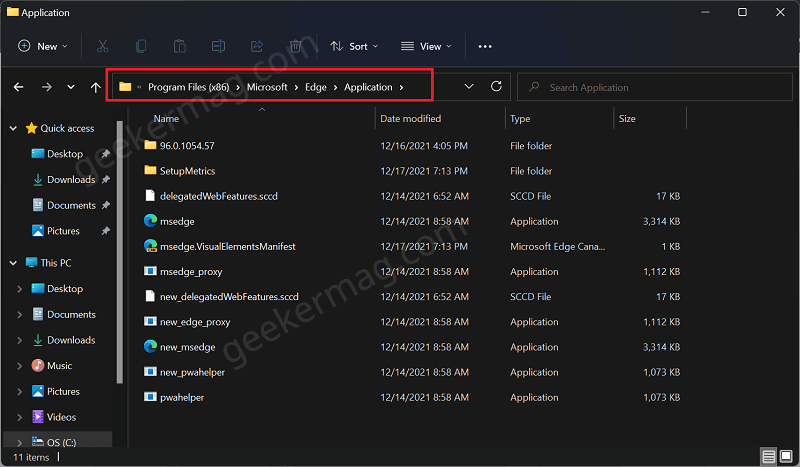Expand Music under This PC
The image size is (800, 467).
tap(19, 366)
